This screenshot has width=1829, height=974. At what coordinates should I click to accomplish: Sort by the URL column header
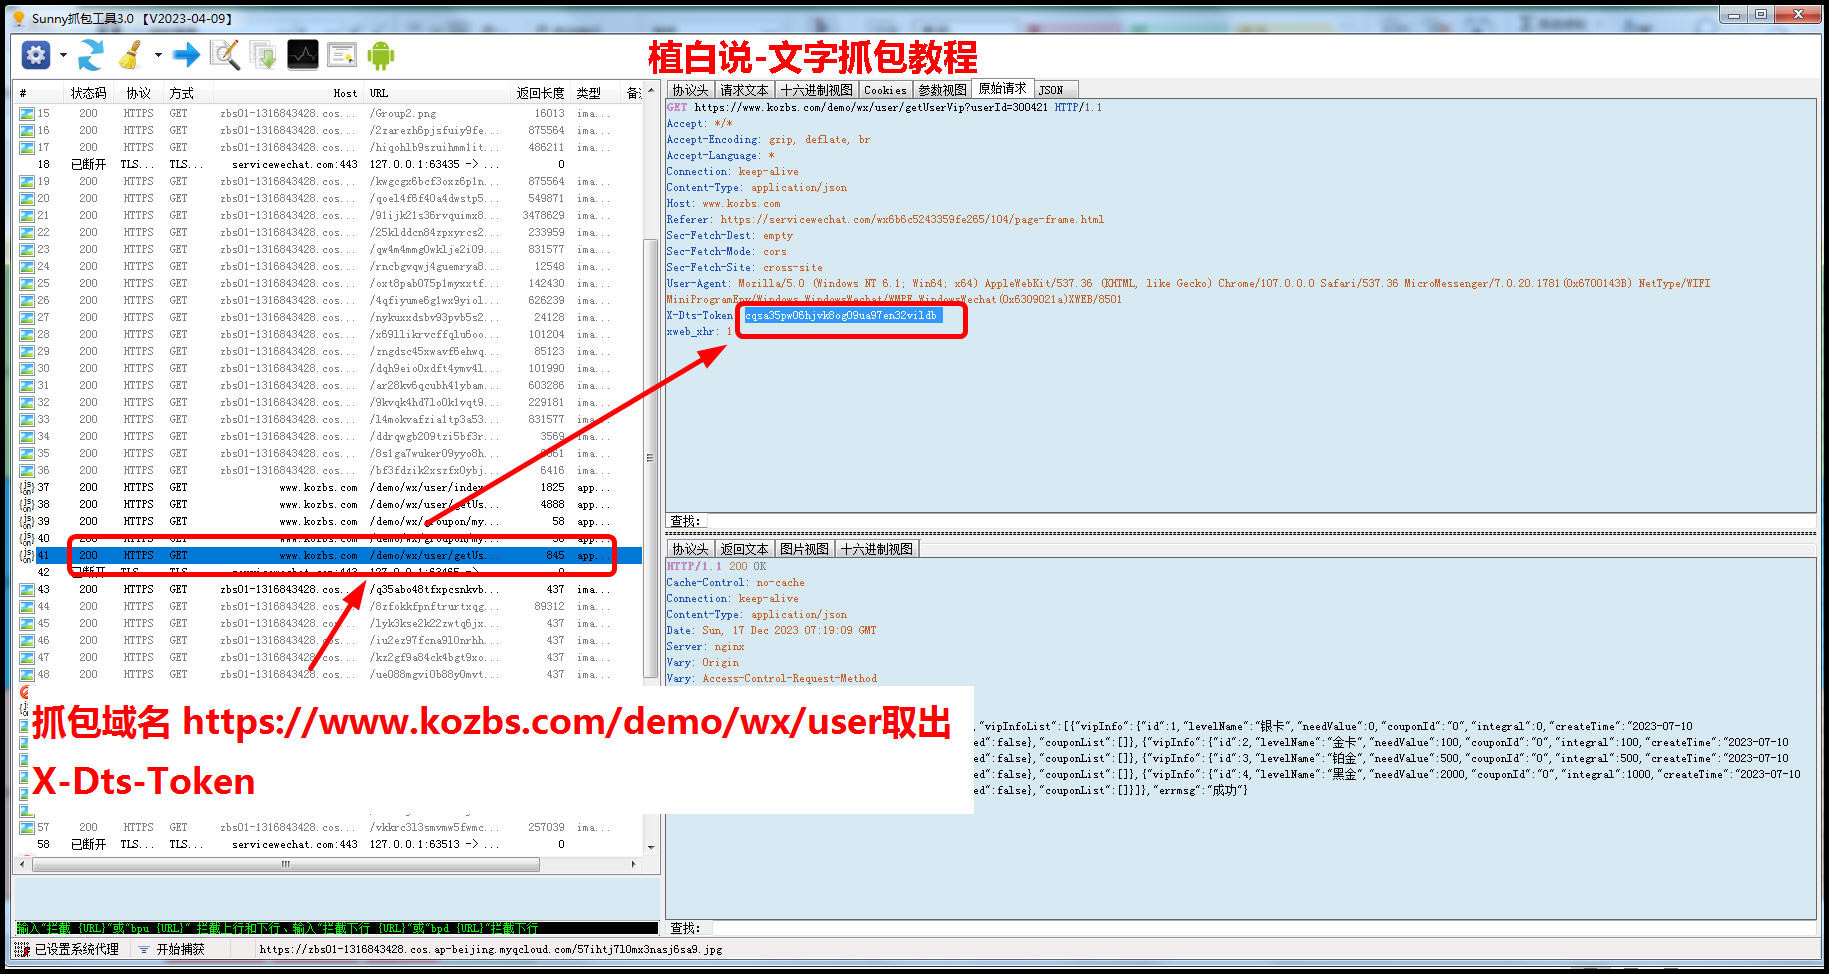click(x=436, y=93)
